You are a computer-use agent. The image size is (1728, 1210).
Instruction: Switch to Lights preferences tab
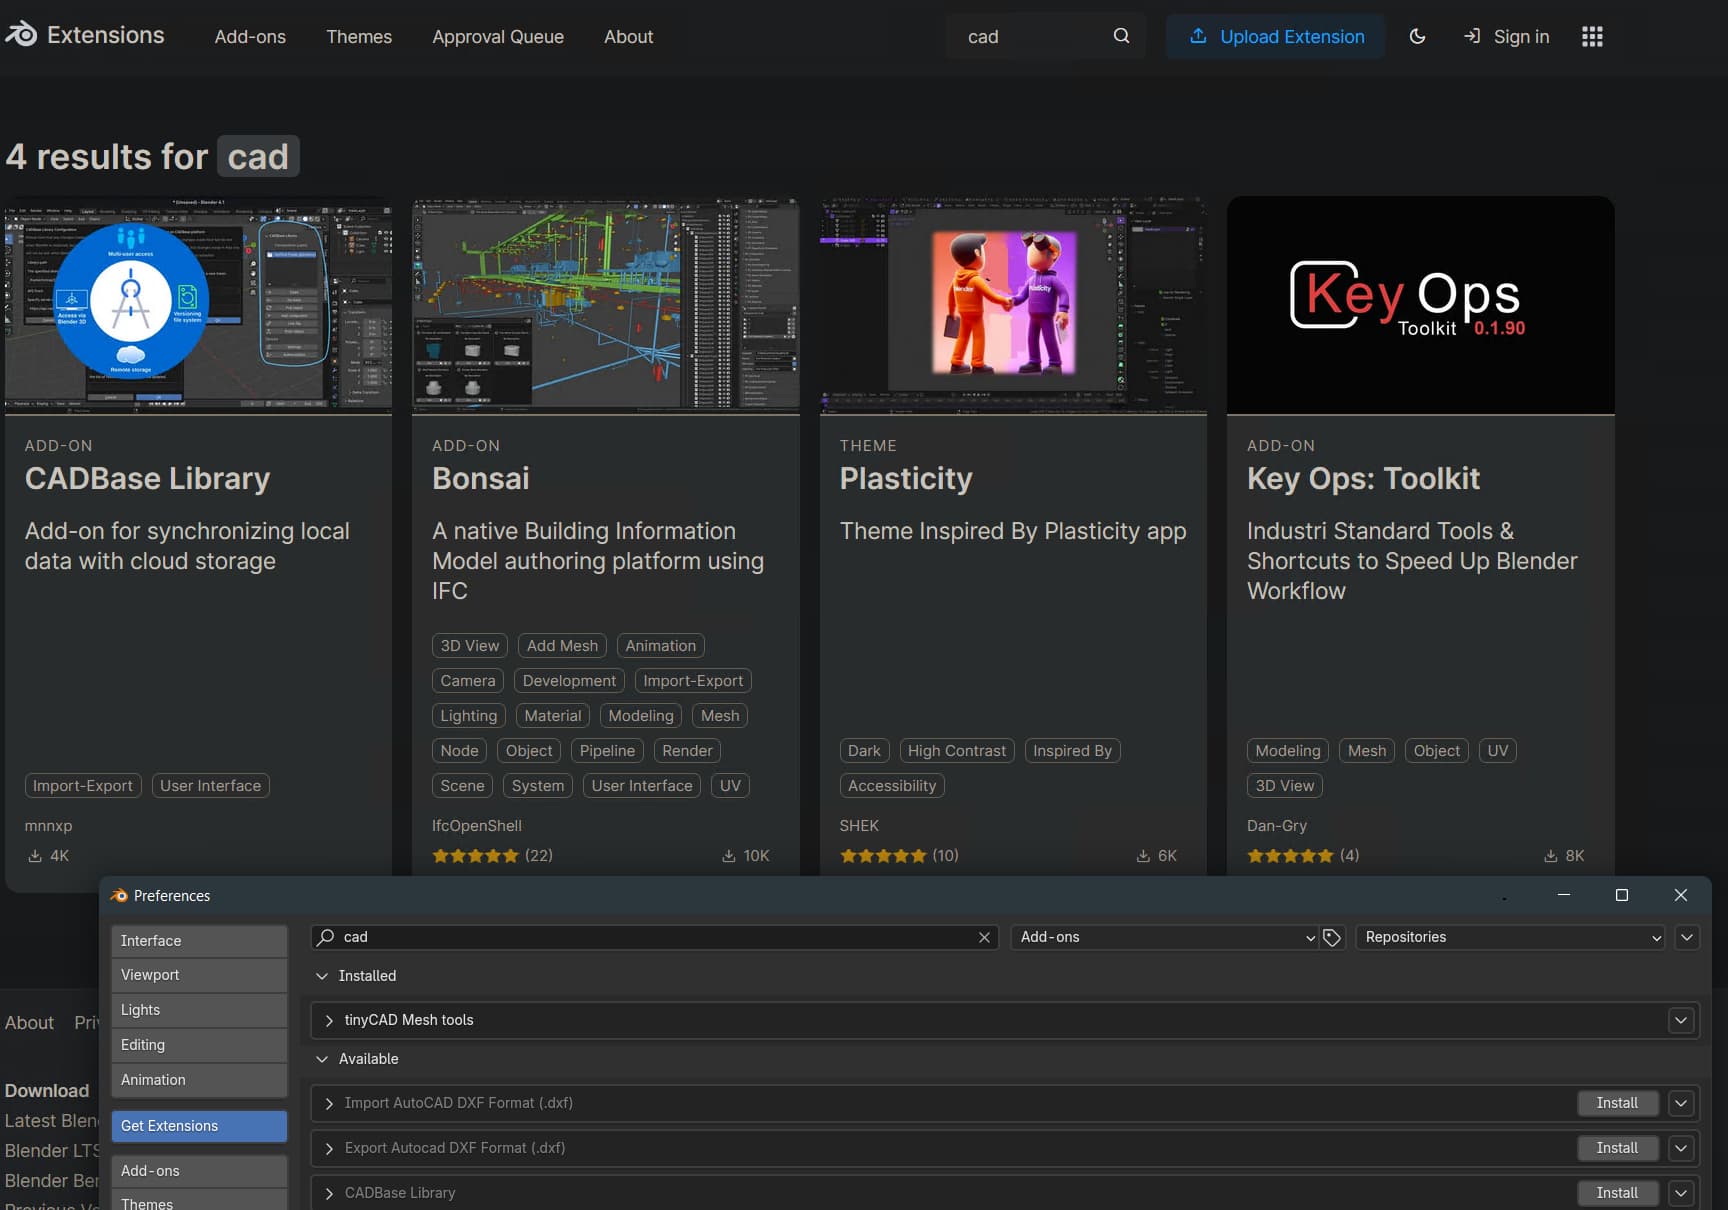point(199,1010)
